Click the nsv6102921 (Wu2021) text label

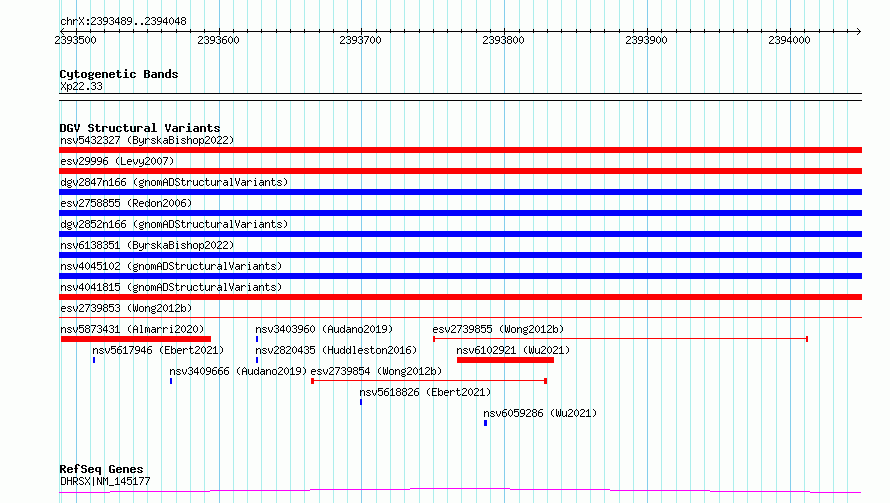click(x=513, y=350)
